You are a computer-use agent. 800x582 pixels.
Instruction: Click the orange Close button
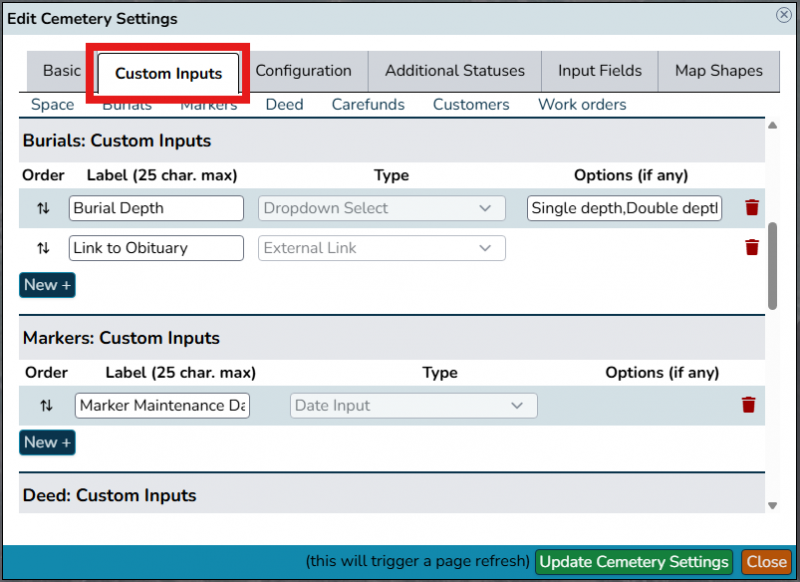point(766,562)
